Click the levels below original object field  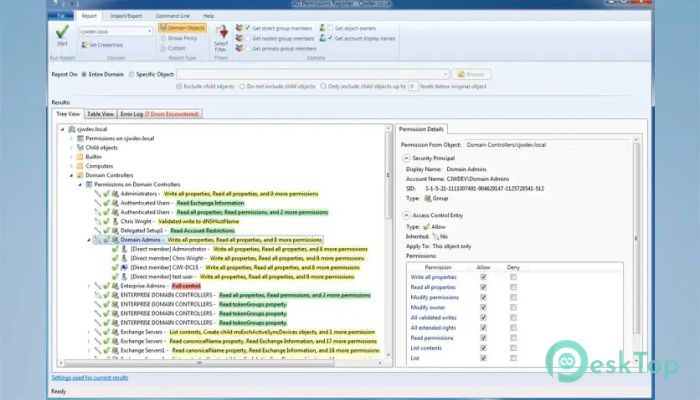coord(413,86)
